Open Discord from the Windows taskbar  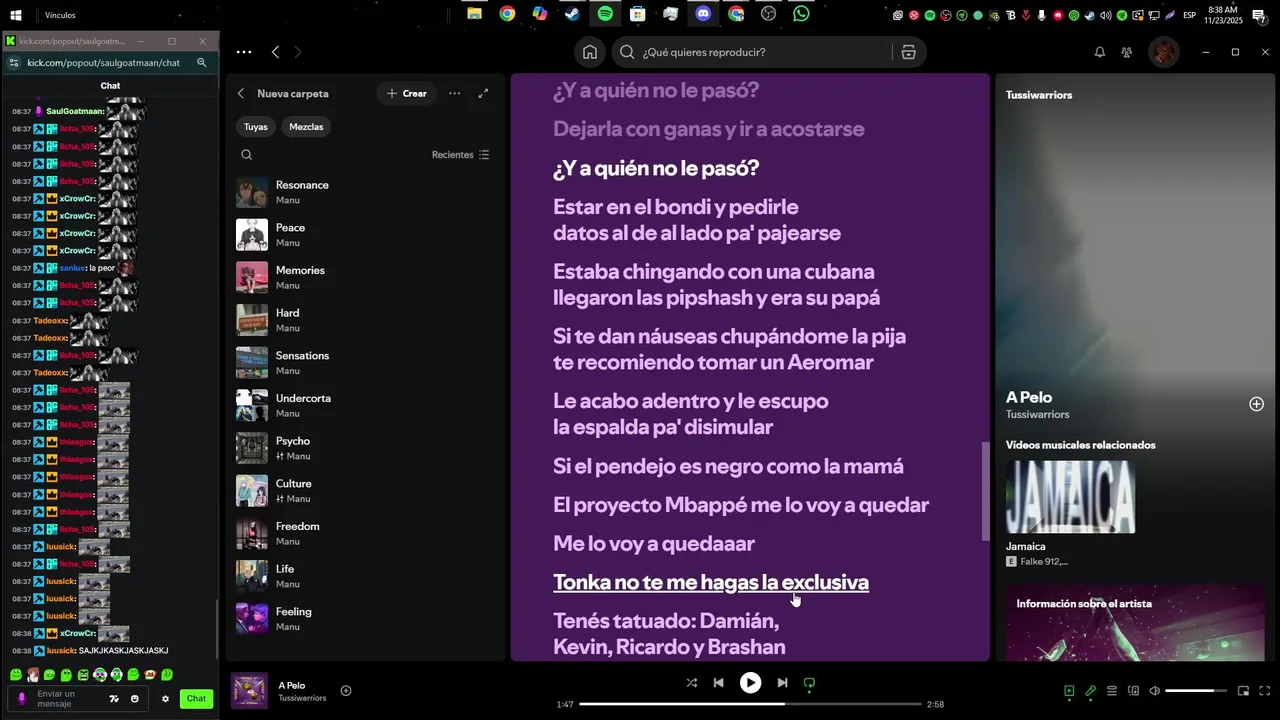(703, 14)
